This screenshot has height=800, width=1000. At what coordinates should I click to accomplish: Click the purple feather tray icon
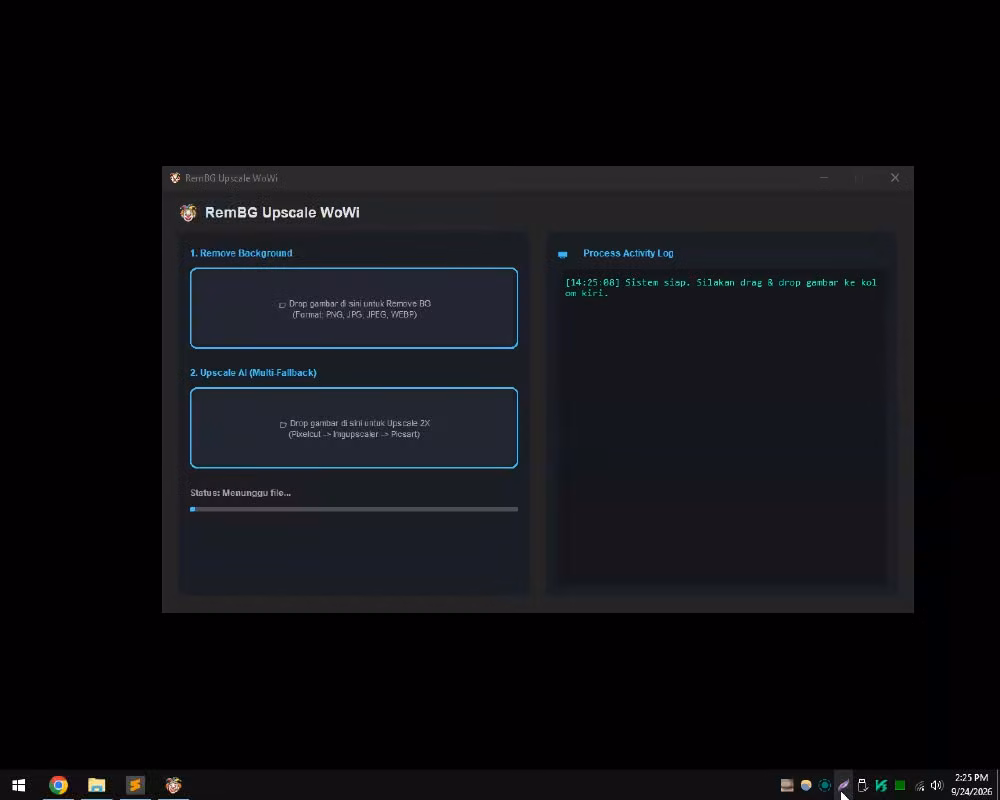click(844, 785)
